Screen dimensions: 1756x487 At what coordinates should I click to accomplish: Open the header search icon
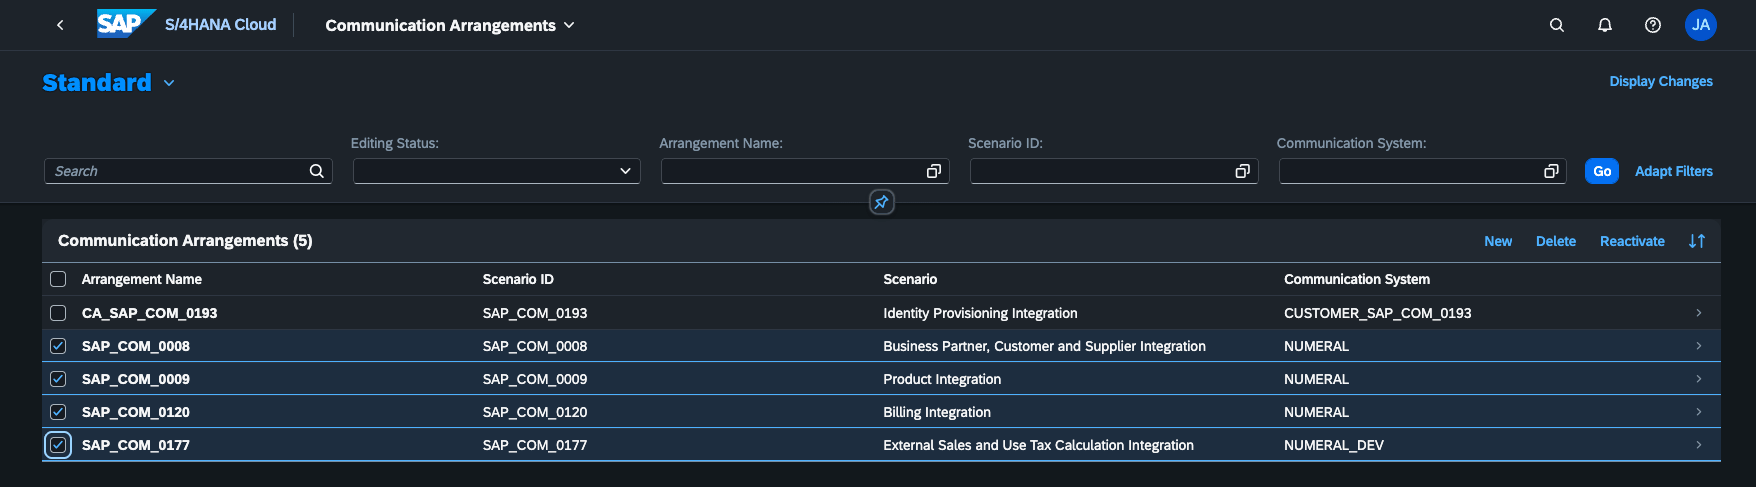click(1557, 25)
